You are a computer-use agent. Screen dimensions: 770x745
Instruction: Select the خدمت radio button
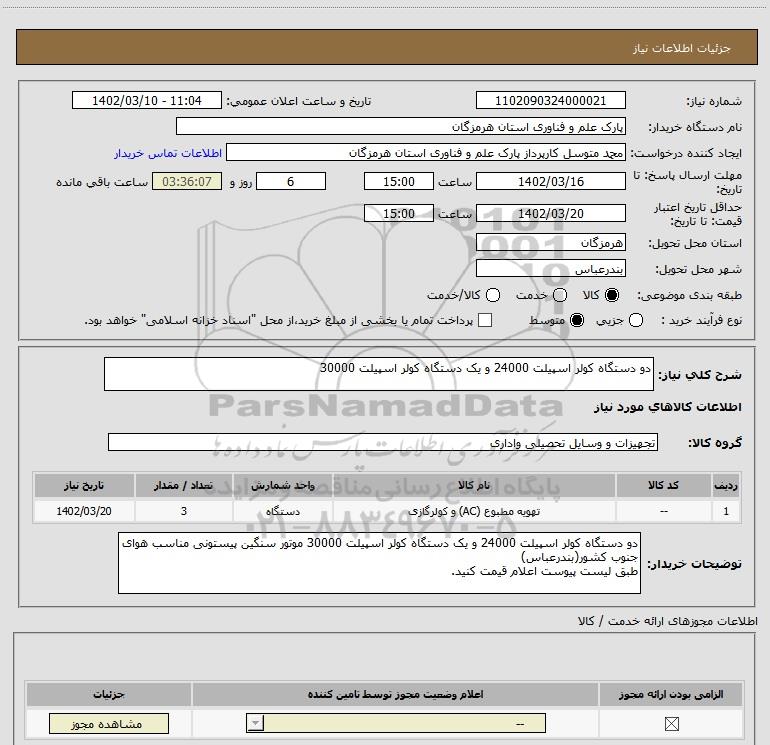tap(560, 295)
